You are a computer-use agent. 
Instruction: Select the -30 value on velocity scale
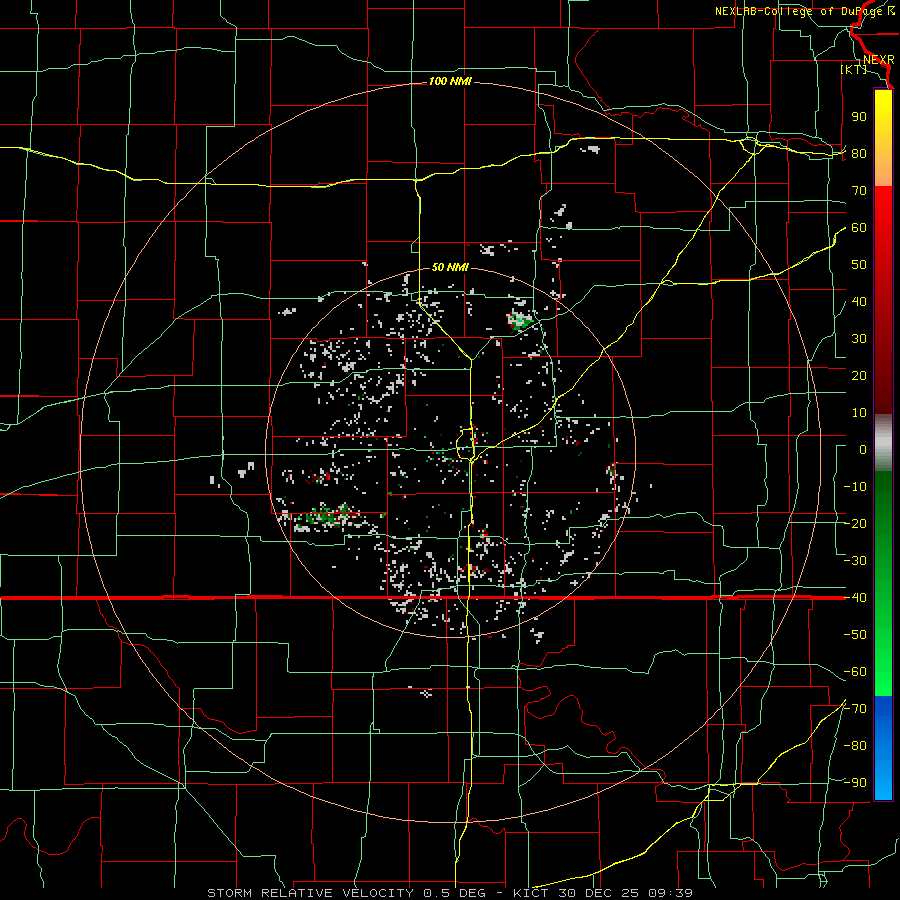pyautogui.click(x=855, y=561)
